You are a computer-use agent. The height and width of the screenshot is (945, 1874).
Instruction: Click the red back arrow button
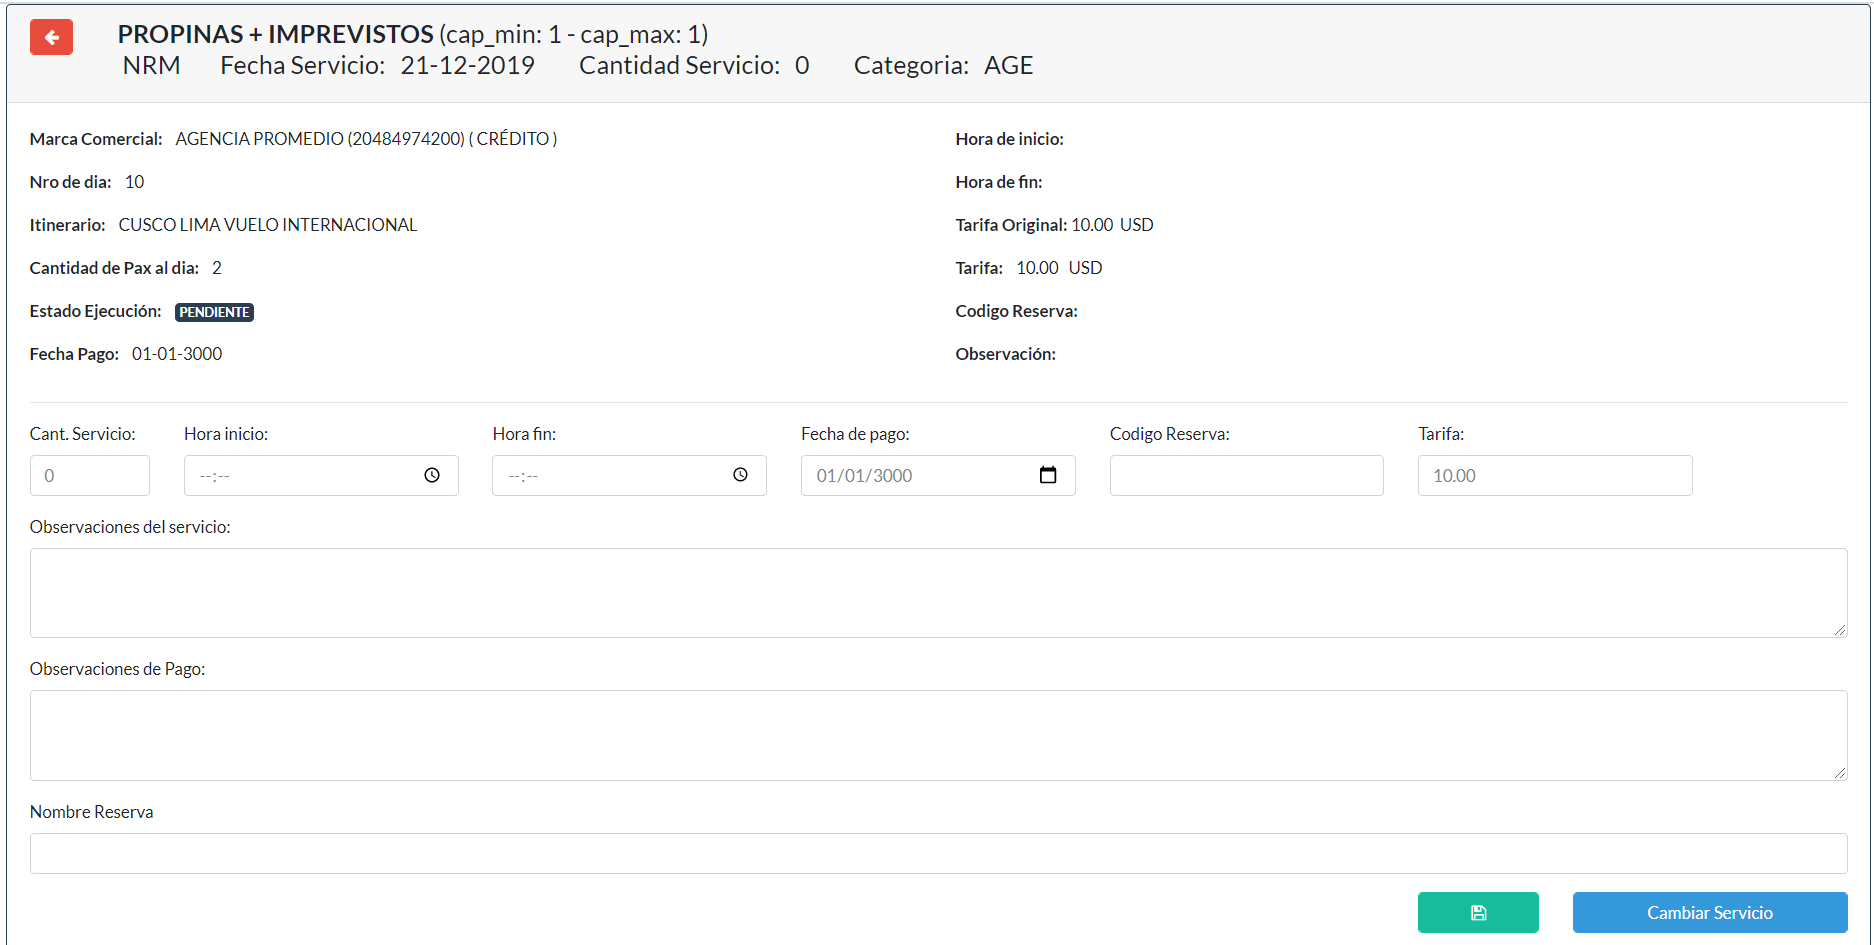coord(51,37)
